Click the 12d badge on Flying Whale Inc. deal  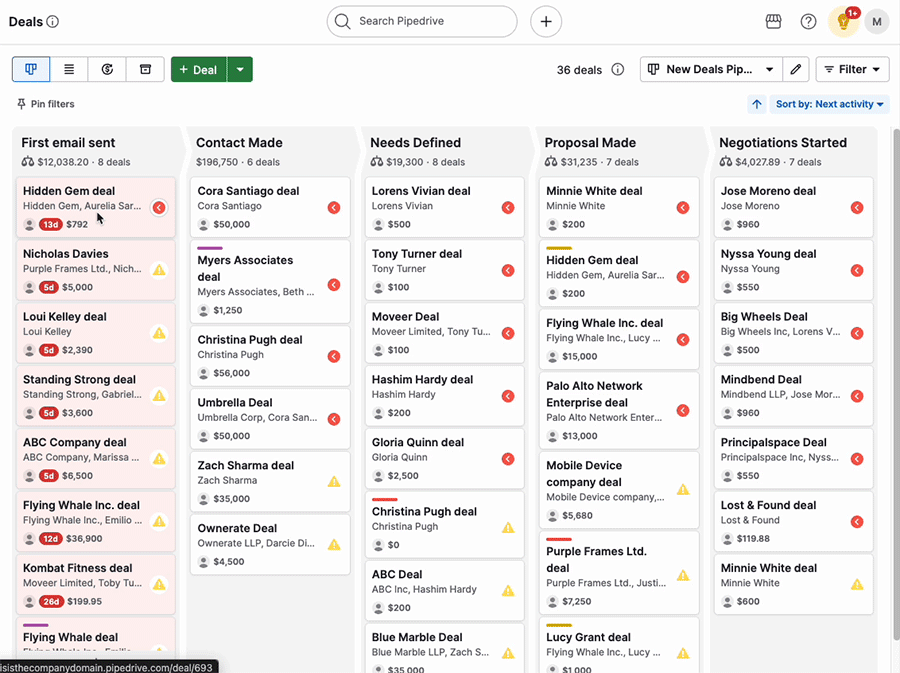51,539
